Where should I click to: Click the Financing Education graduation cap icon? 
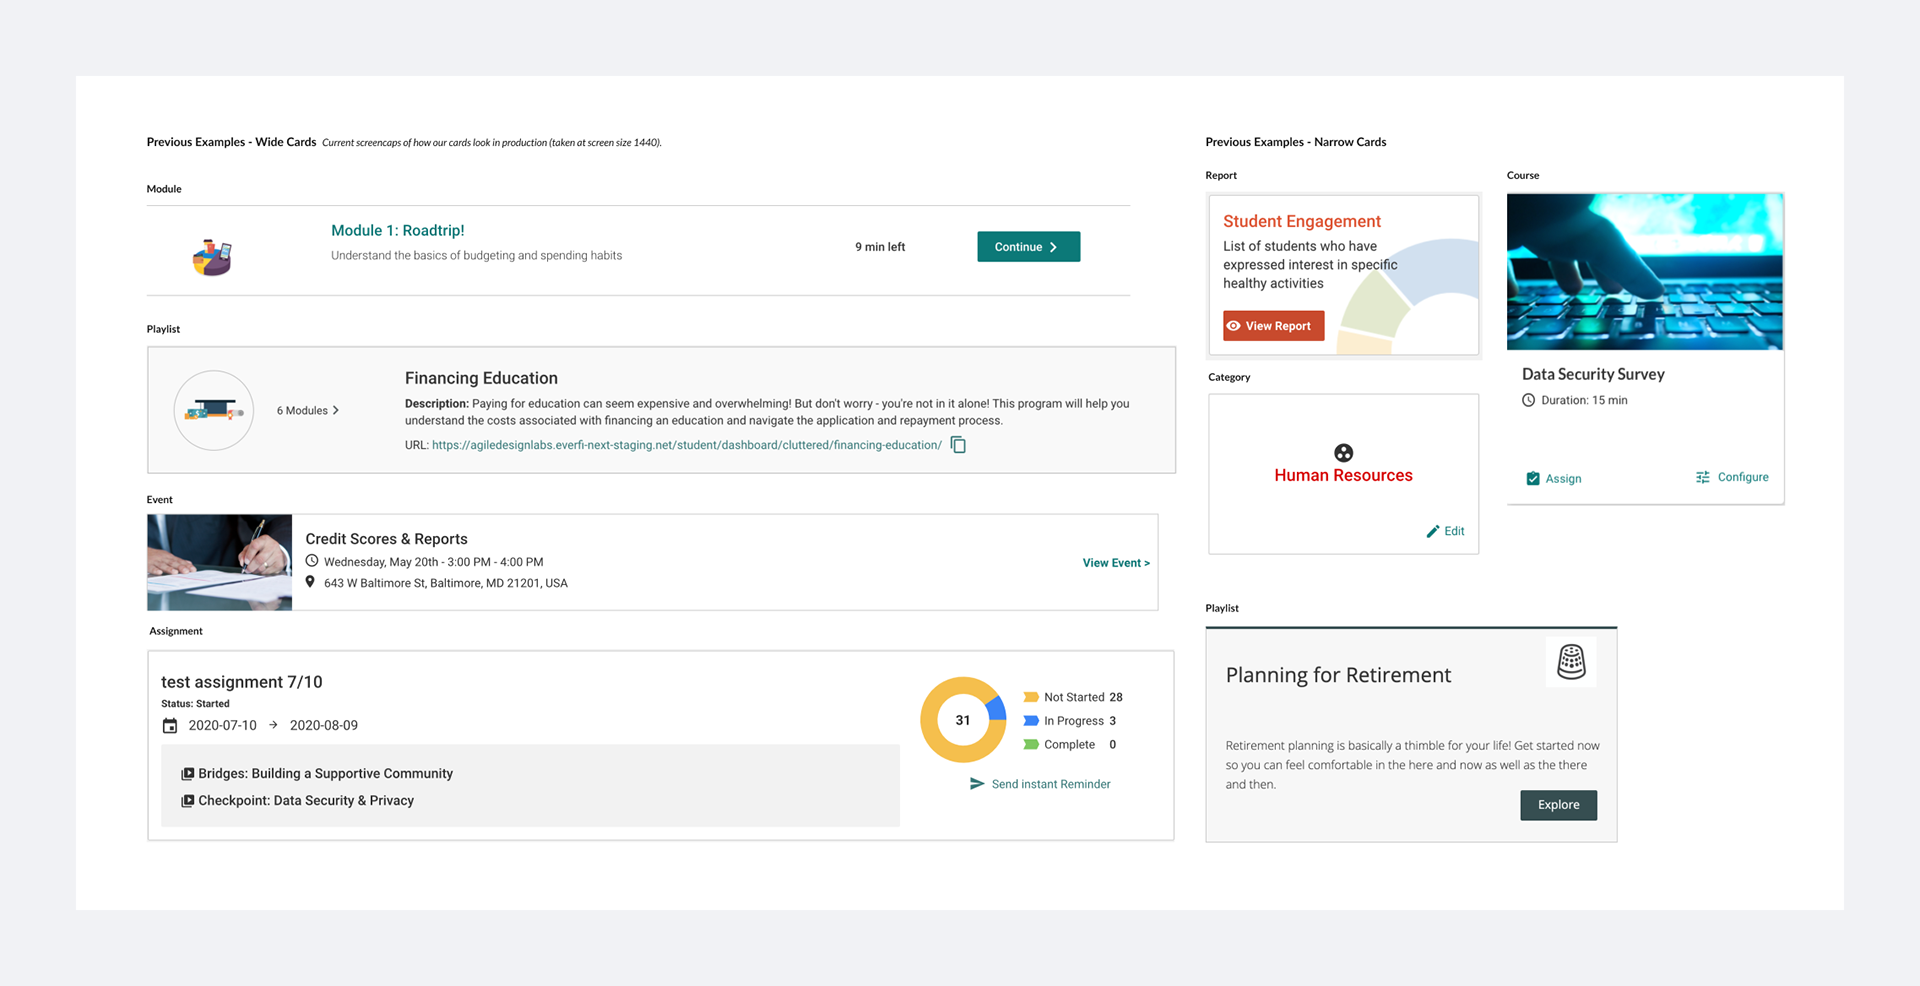pyautogui.click(x=213, y=410)
